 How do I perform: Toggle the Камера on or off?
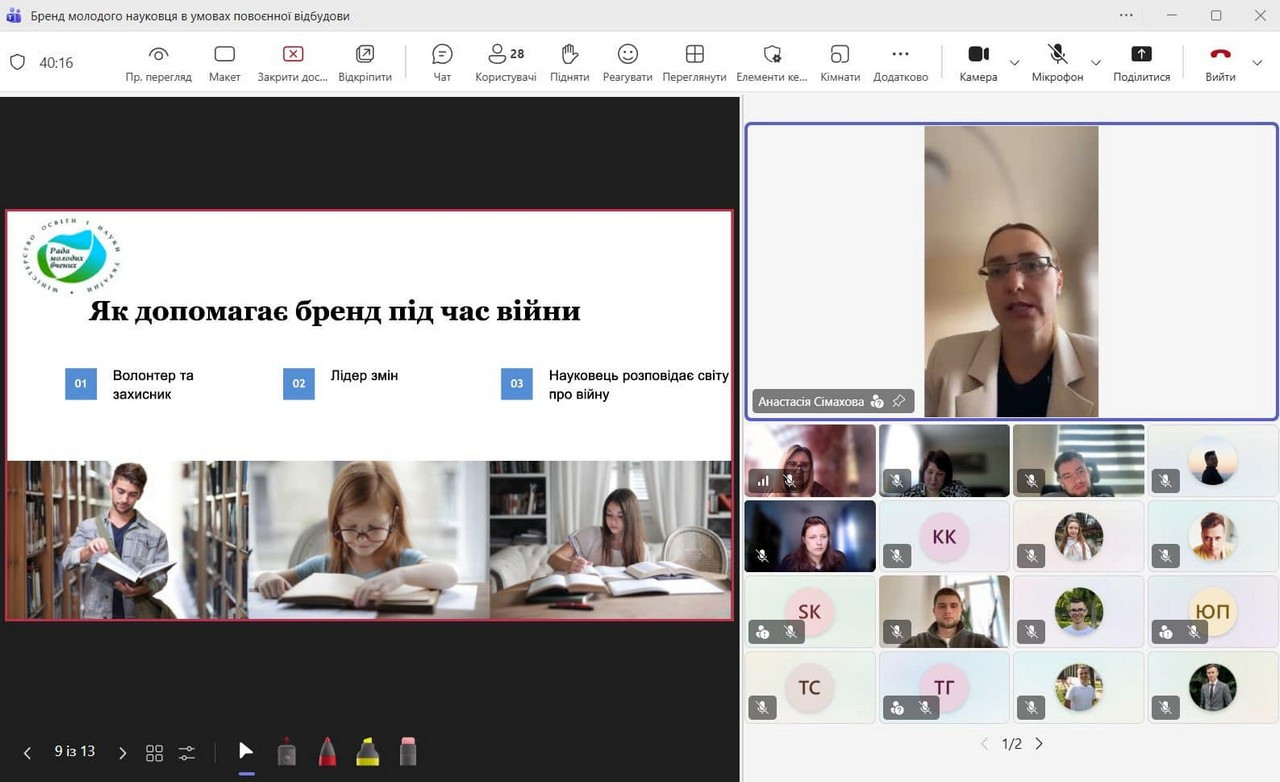pos(978,62)
